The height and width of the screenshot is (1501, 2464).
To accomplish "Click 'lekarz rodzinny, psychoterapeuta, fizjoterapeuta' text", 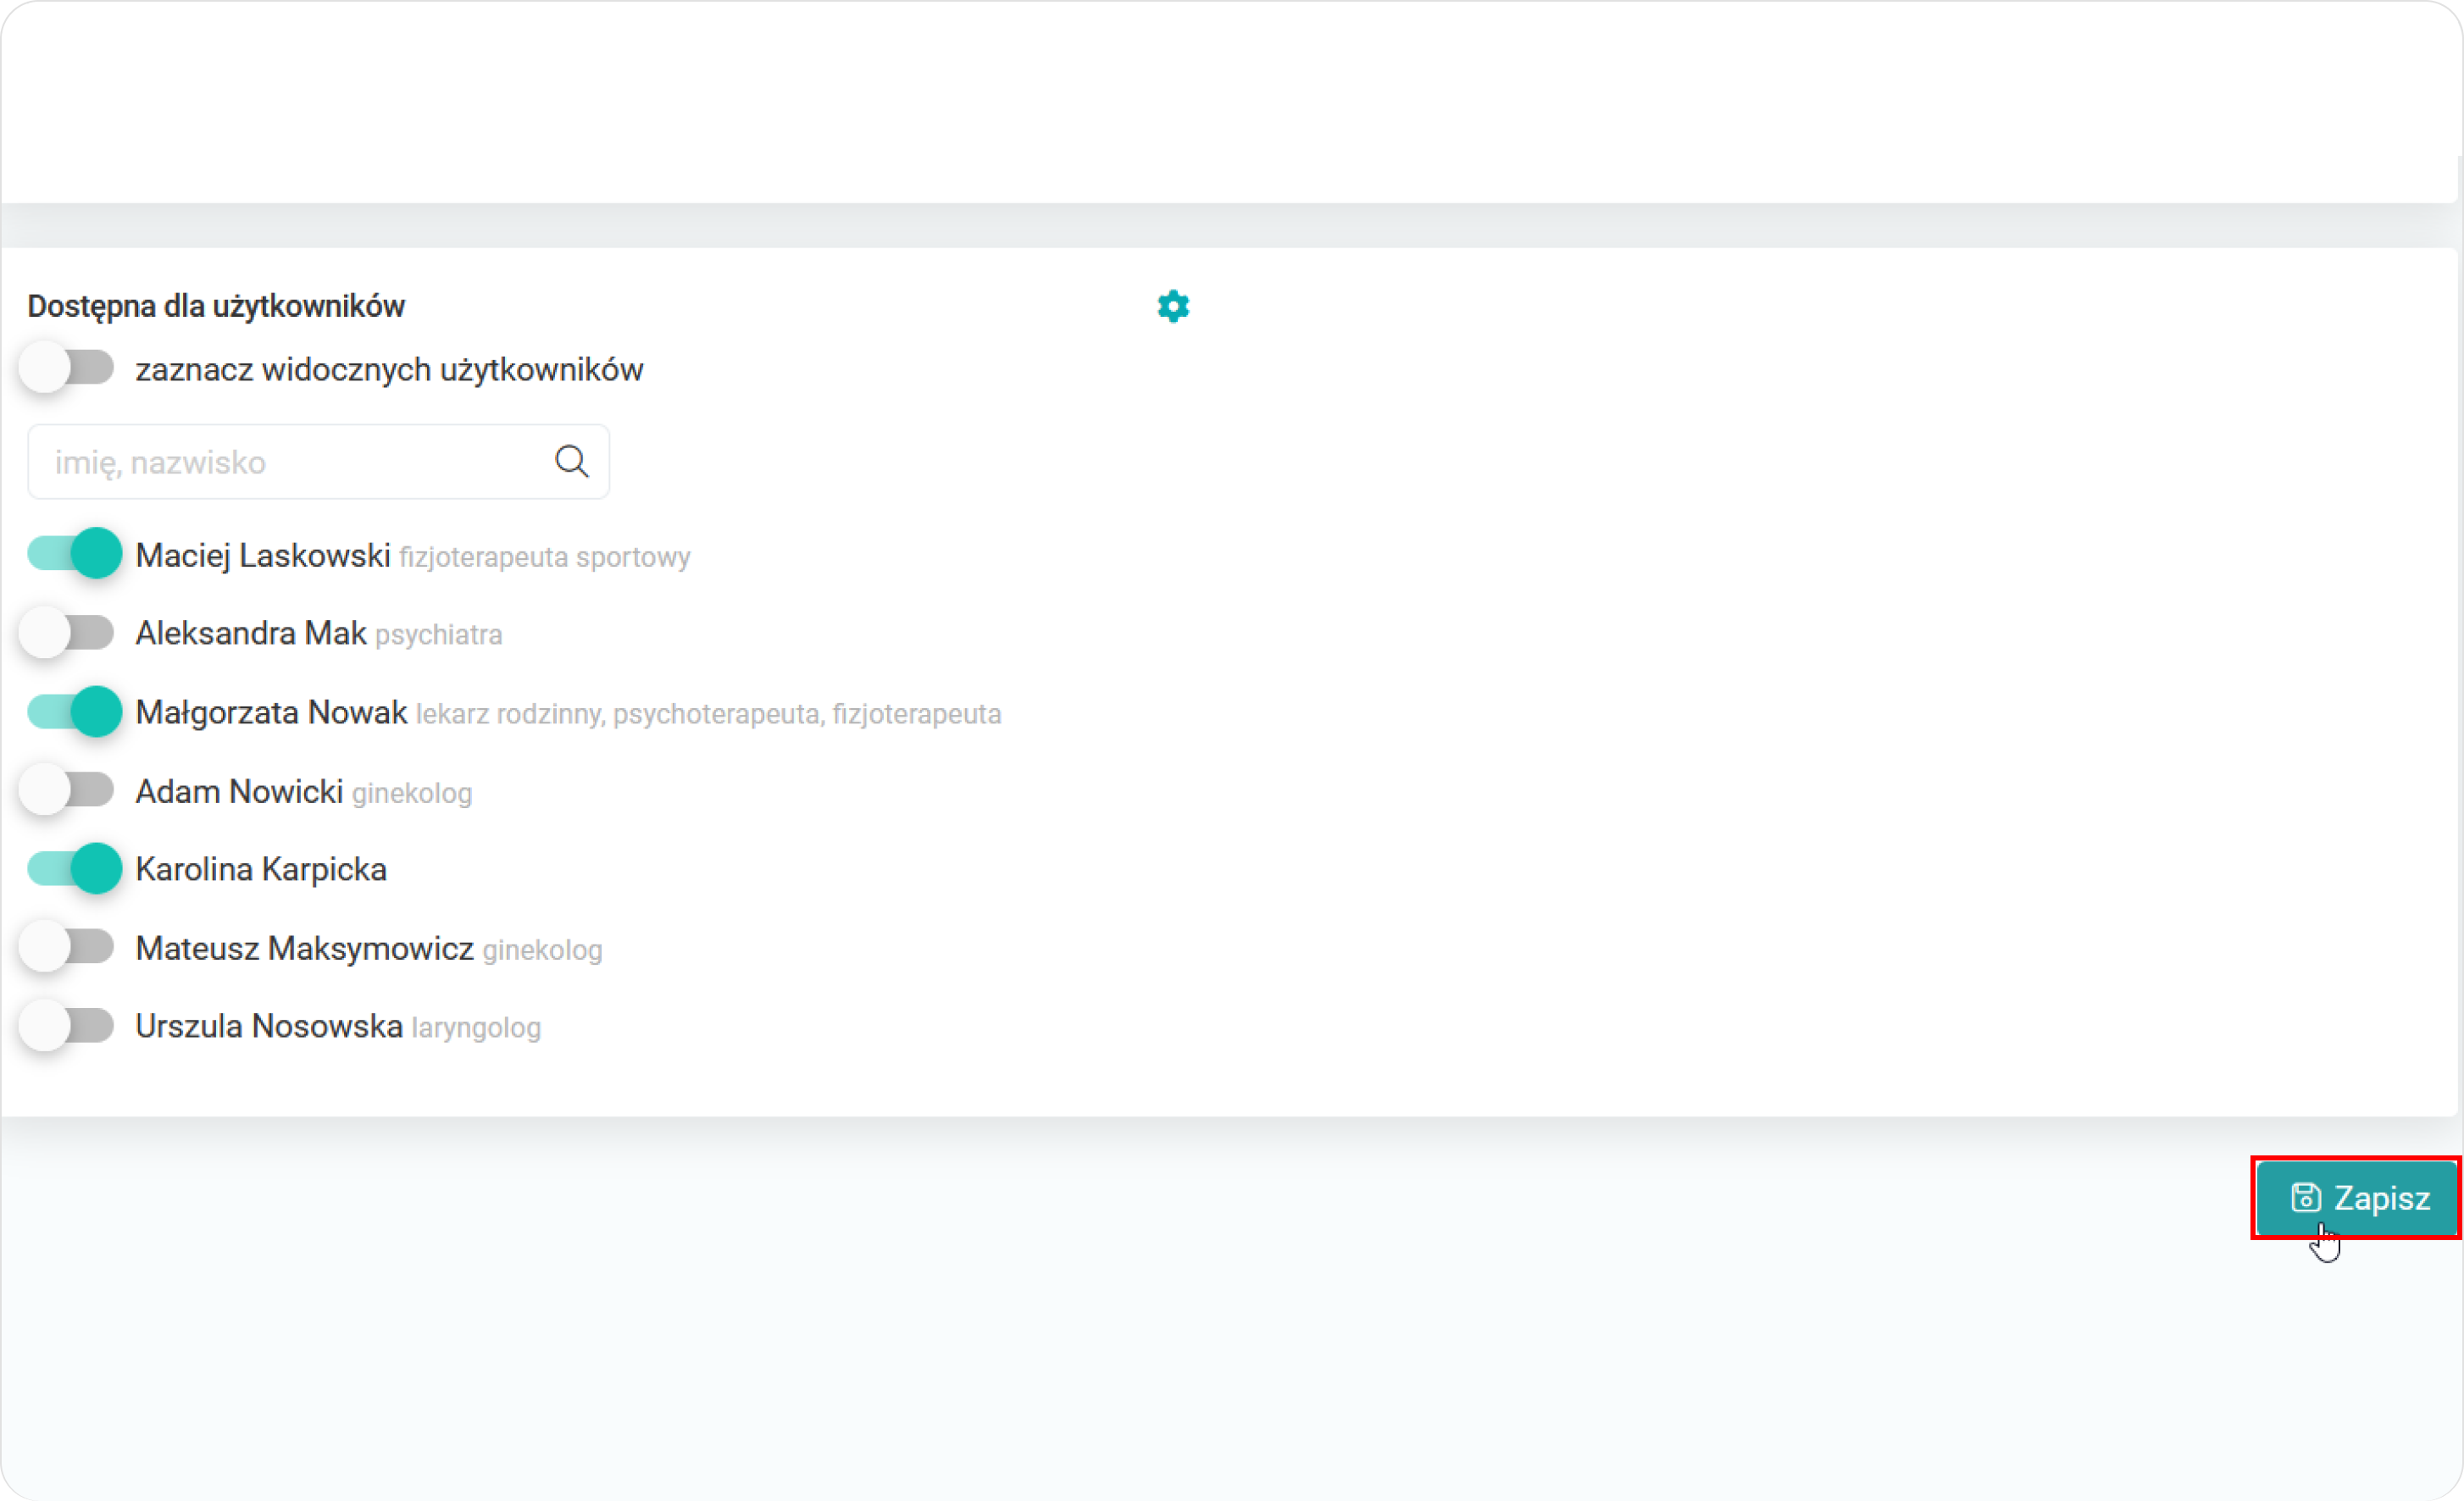I will coord(709,714).
